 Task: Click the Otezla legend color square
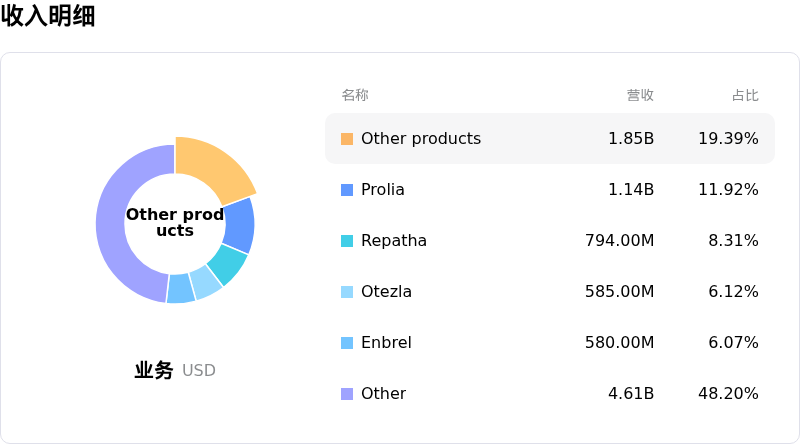(347, 292)
